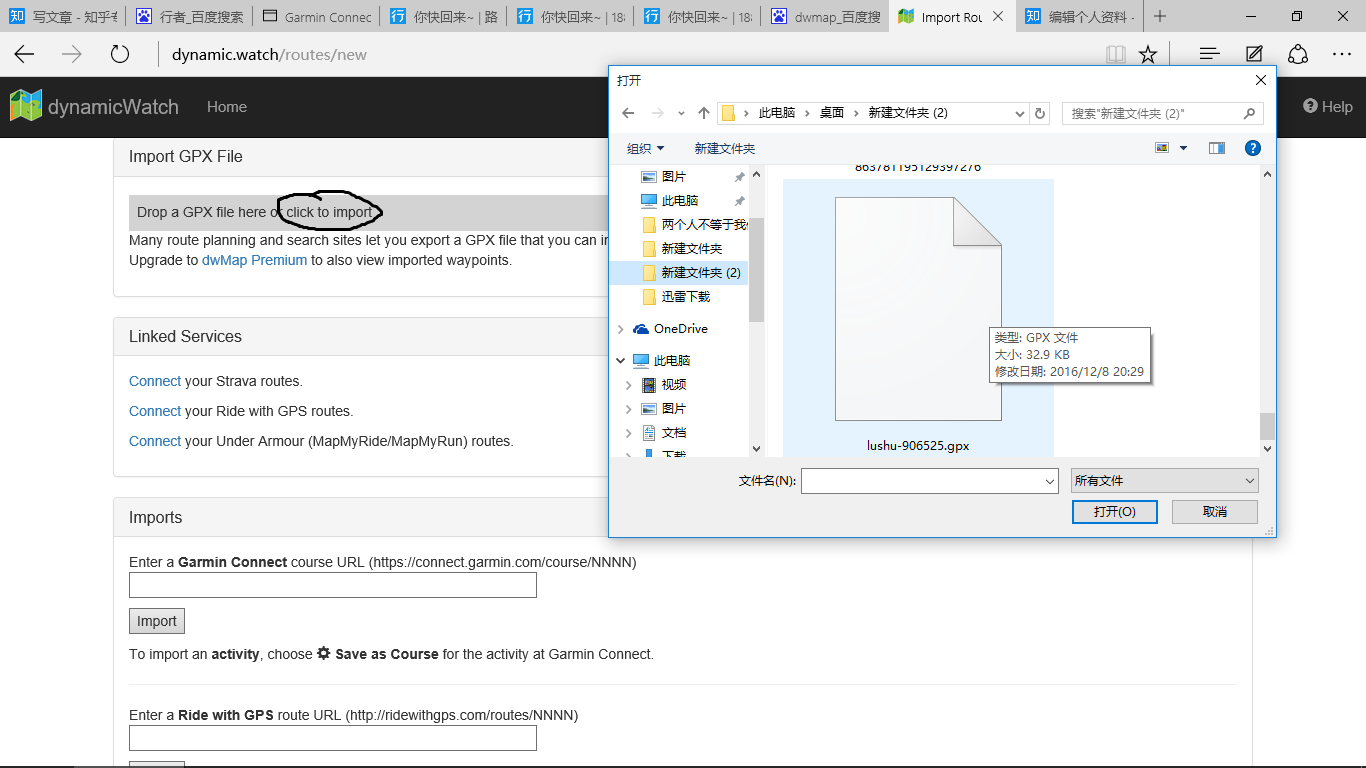
Task: Switch to the Garmin Connect tab
Action: pos(316,16)
